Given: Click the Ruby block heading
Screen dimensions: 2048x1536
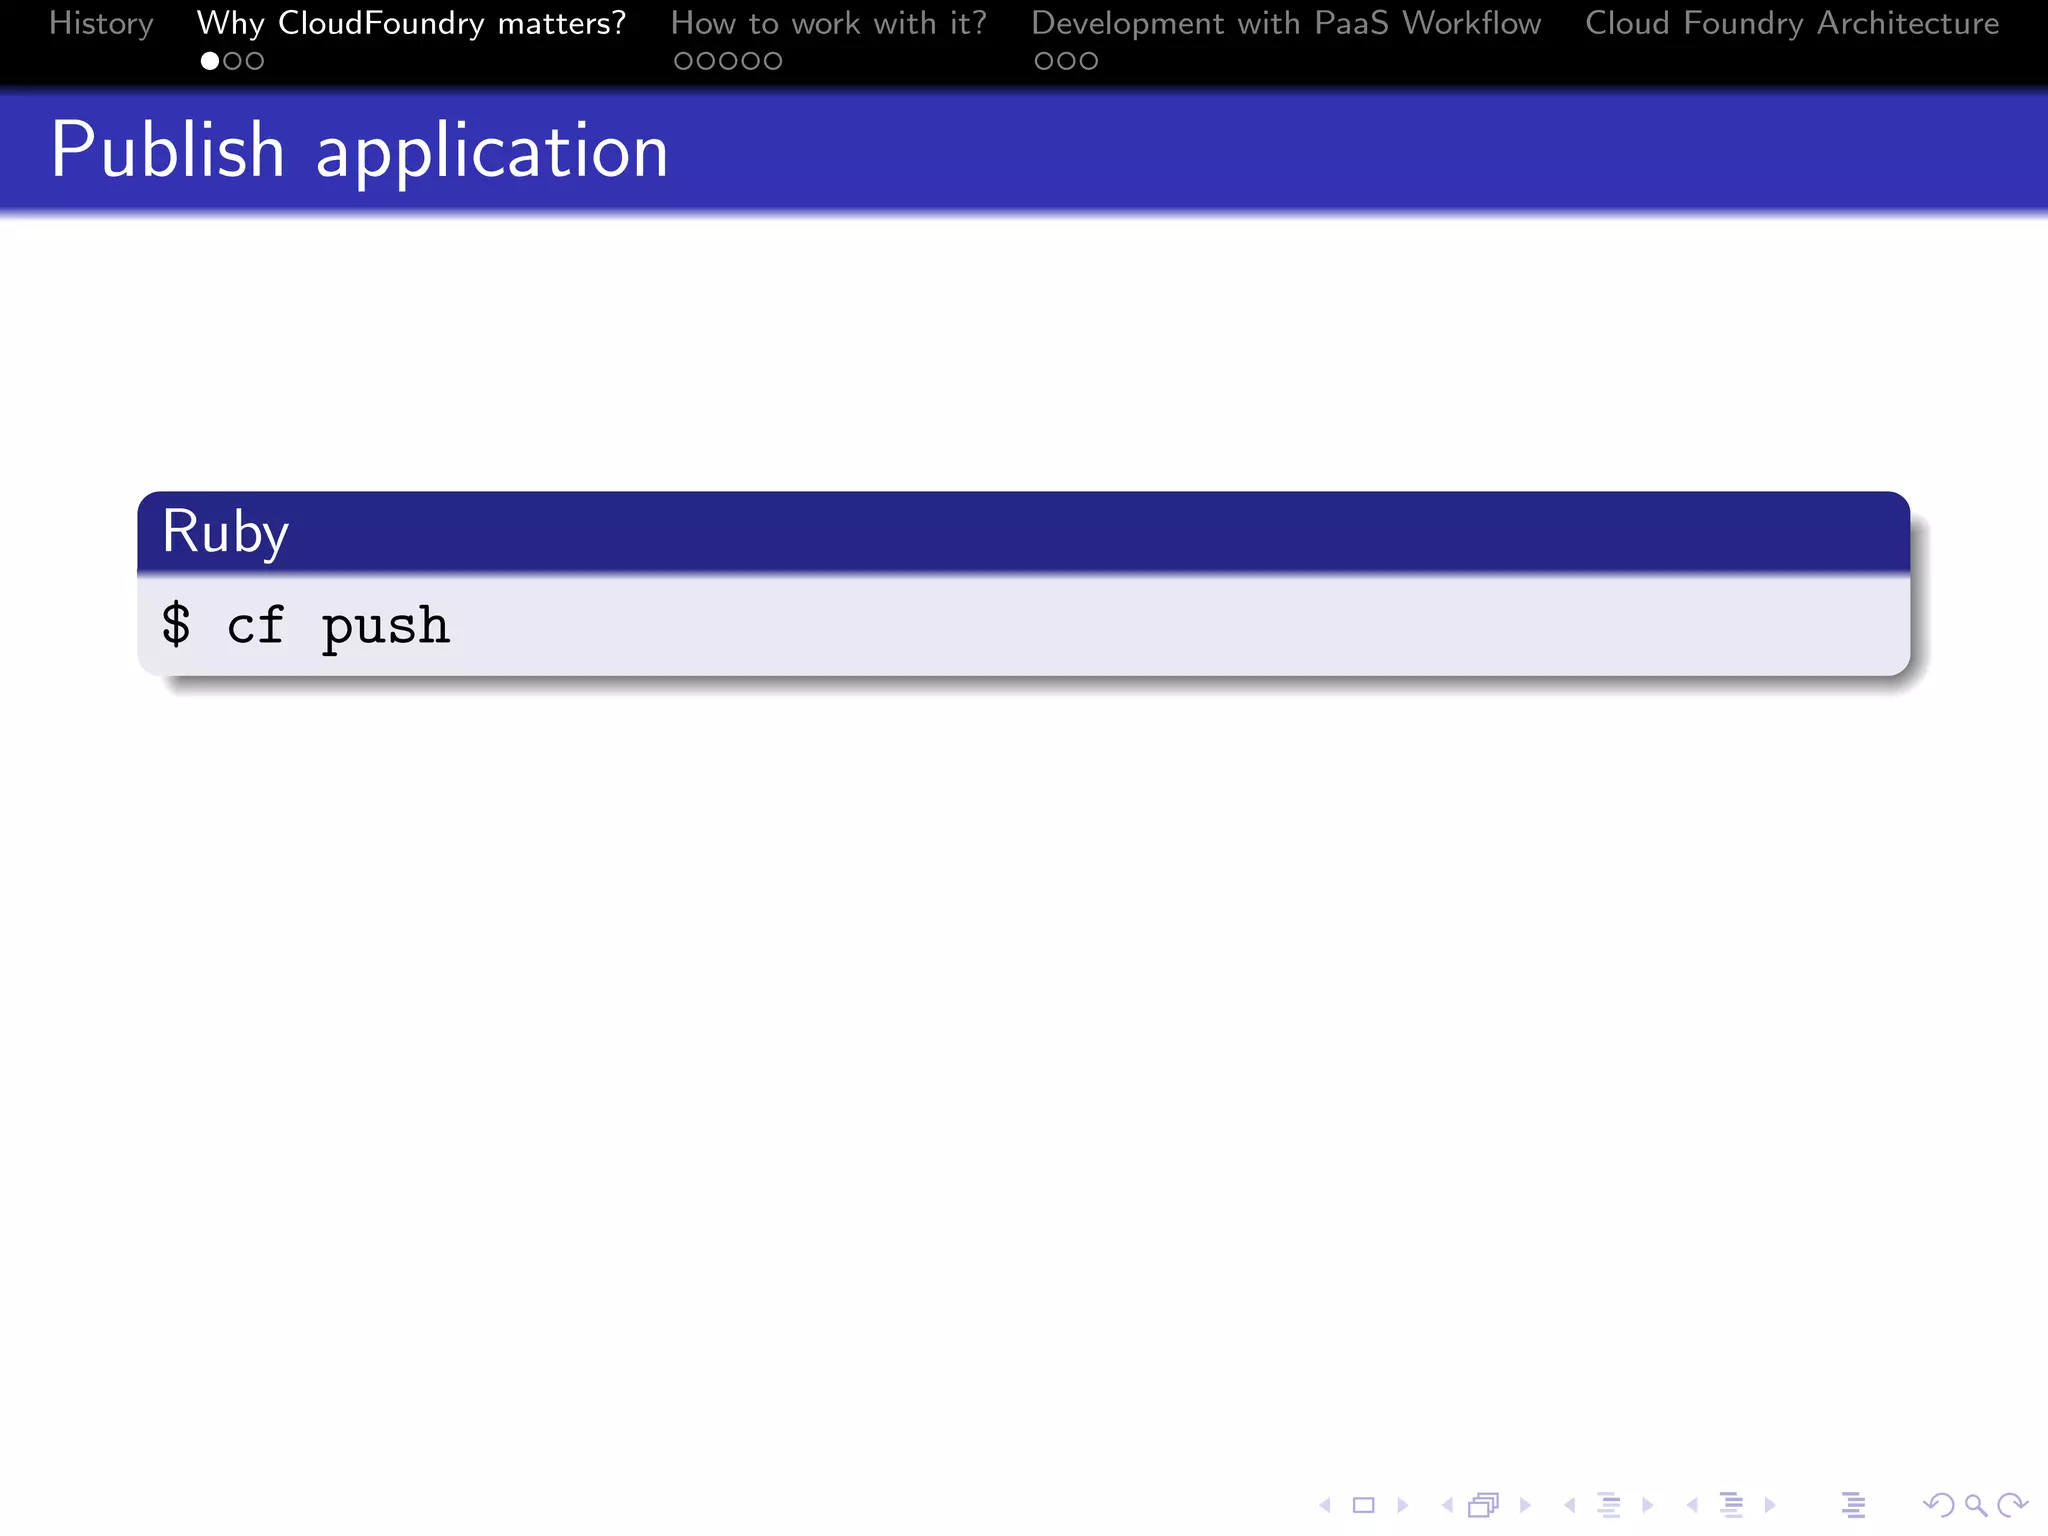Looking at the screenshot, I should (225, 532).
